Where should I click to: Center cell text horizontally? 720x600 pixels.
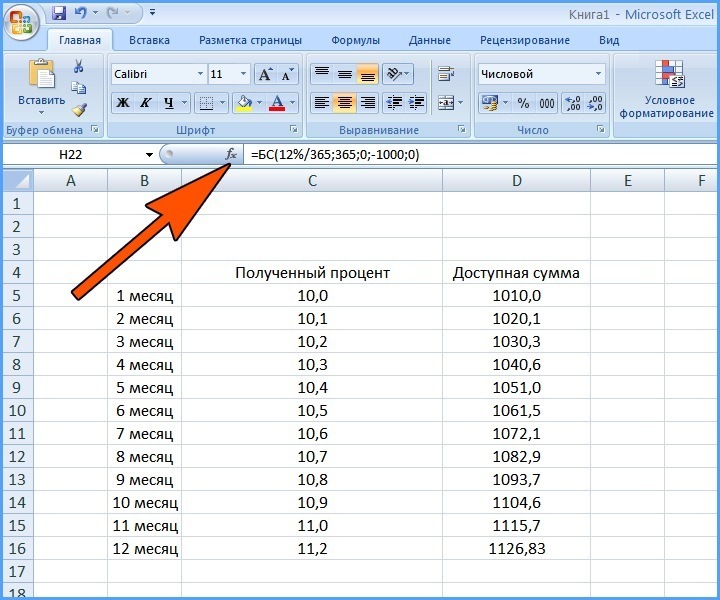point(345,103)
